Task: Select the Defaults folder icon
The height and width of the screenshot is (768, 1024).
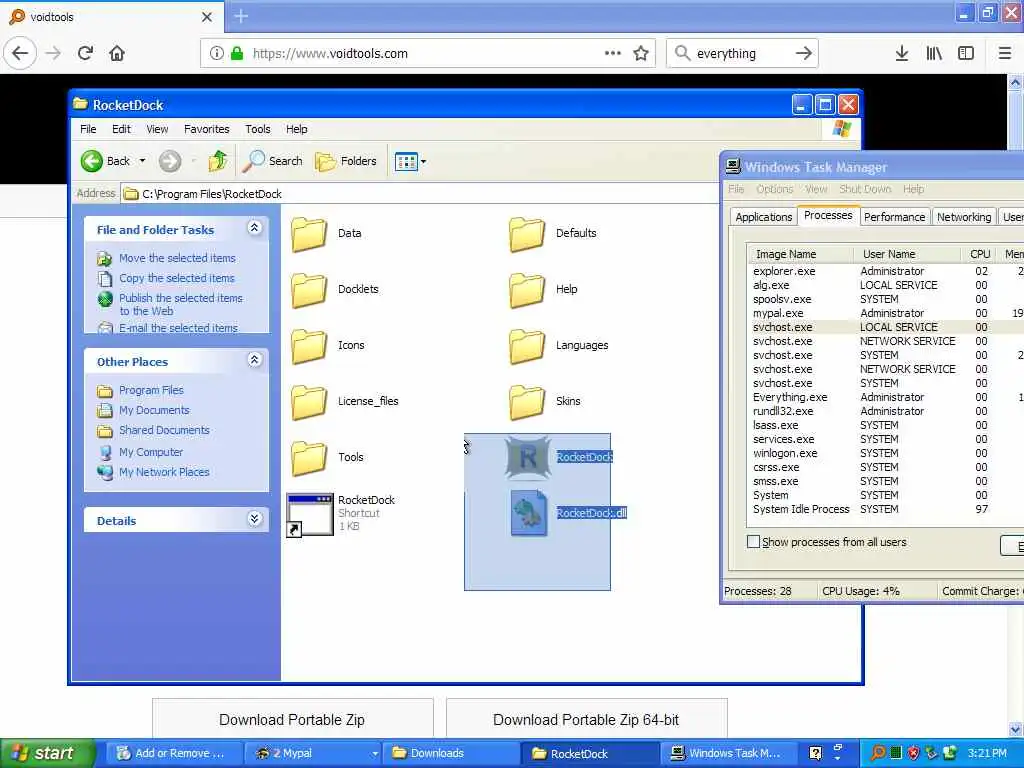Action: (526, 233)
